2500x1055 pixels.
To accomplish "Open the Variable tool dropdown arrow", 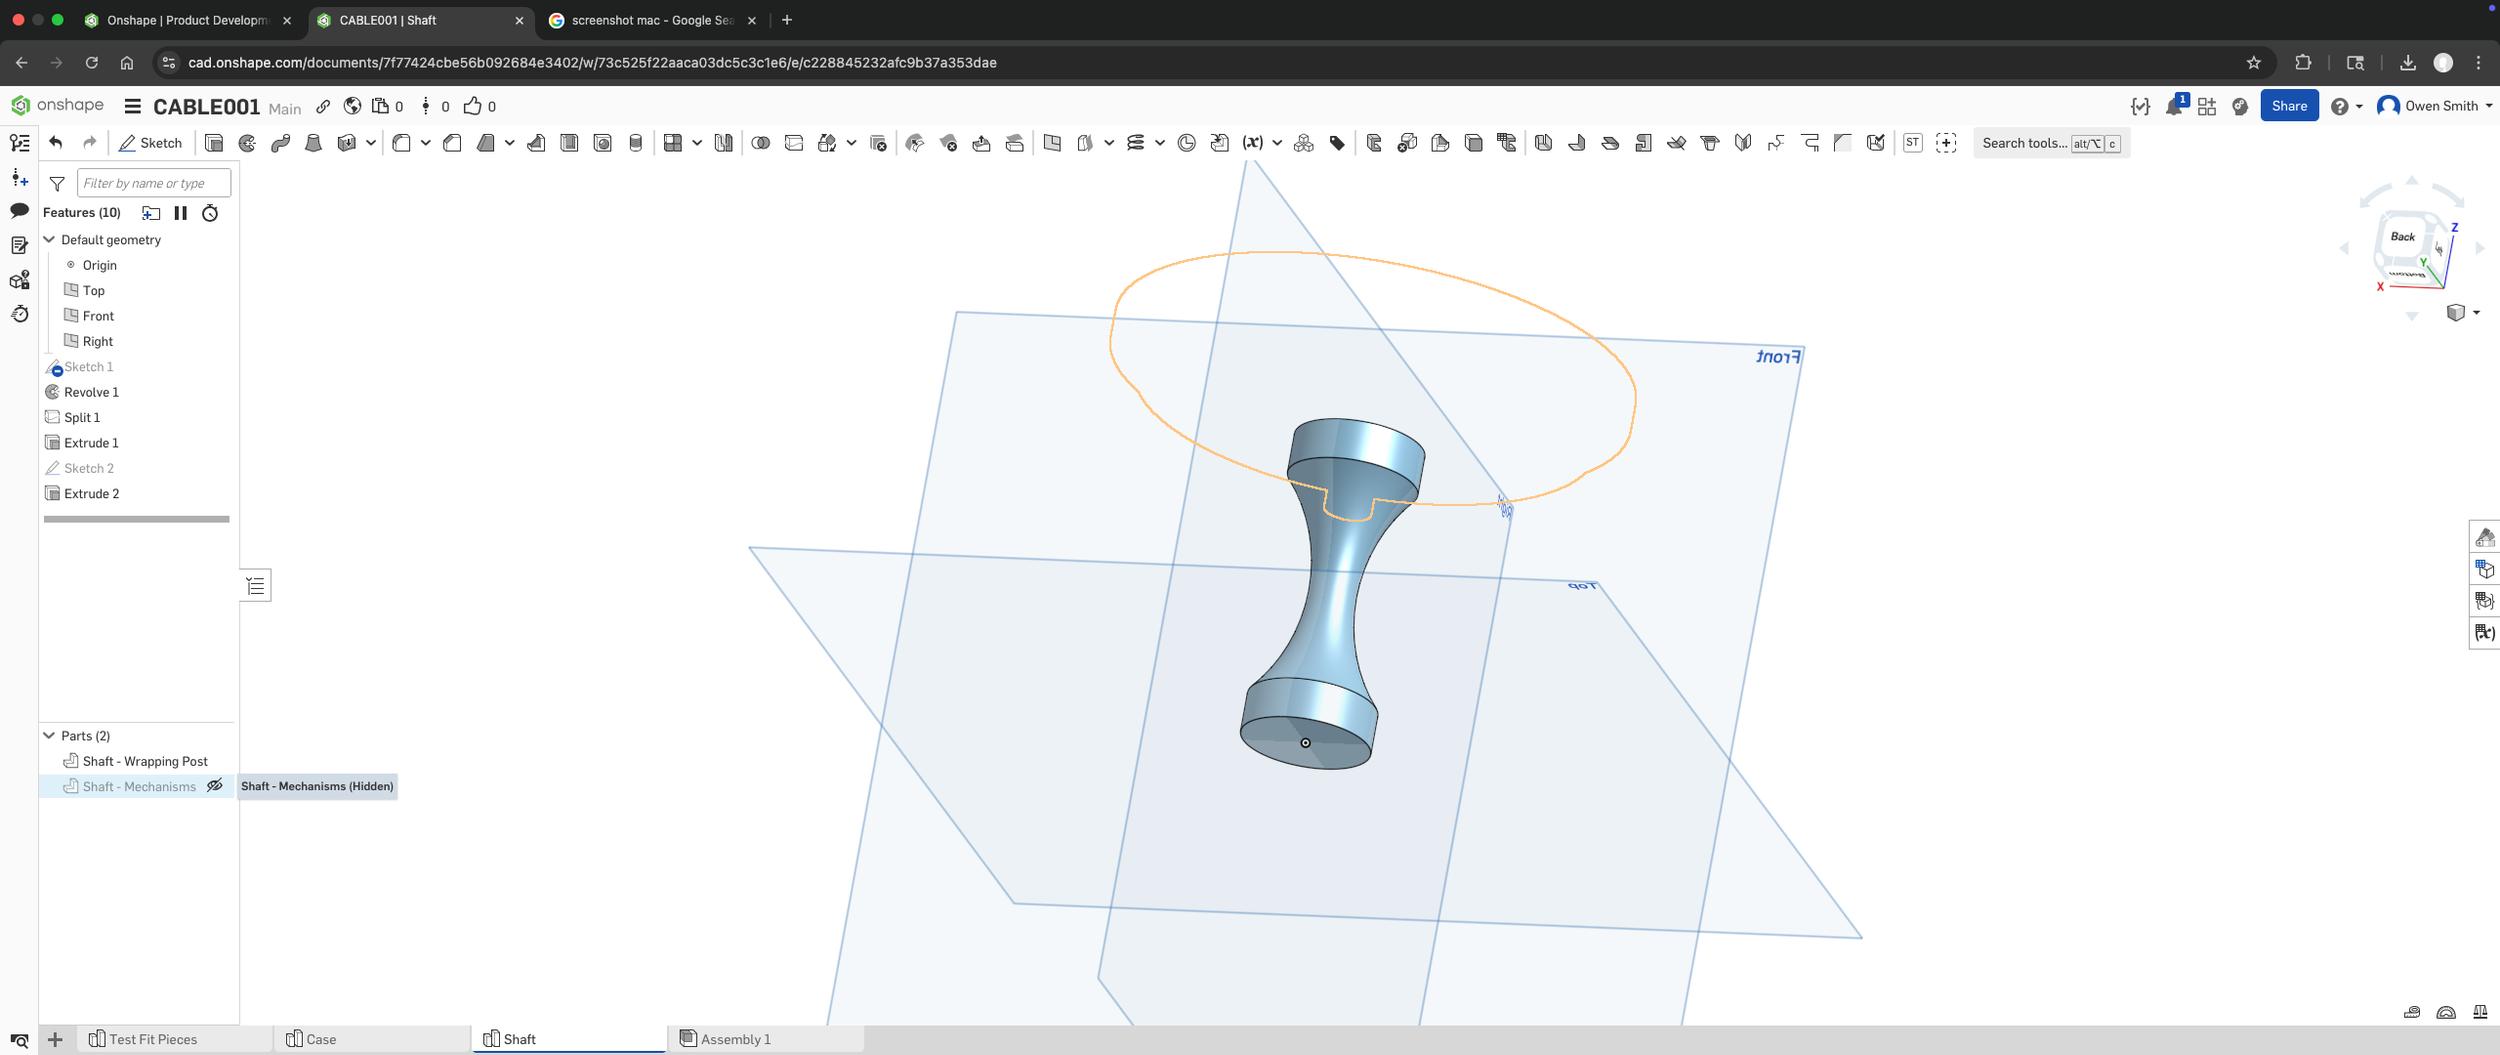I will tap(1277, 143).
